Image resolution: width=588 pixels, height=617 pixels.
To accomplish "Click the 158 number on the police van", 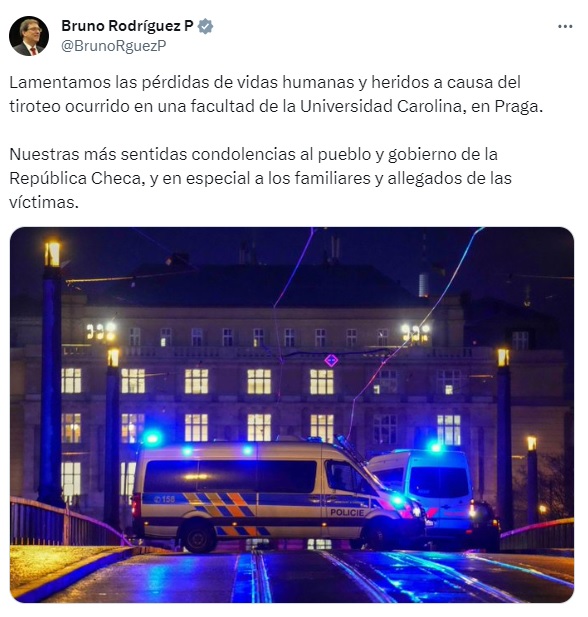I will (165, 499).
